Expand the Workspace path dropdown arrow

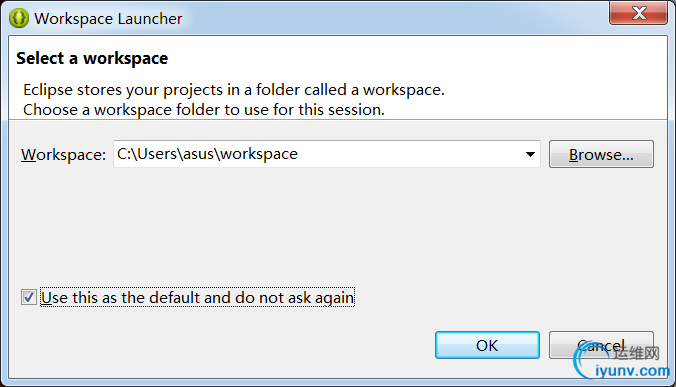click(530, 154)
